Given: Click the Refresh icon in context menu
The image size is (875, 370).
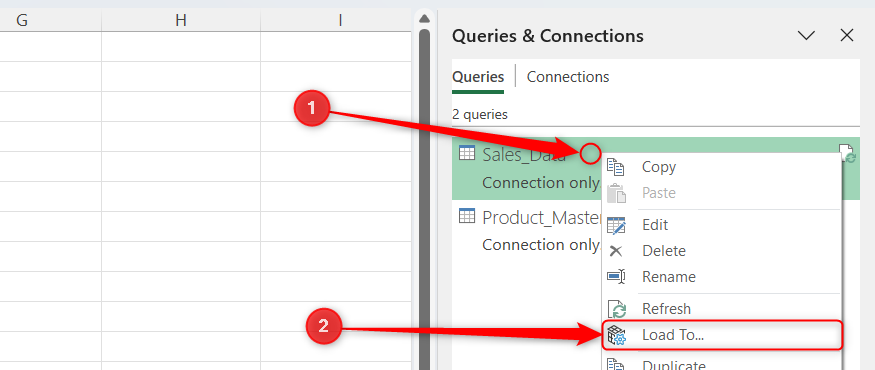Looking at the screenshot, I should pyautogui.click(x=616, y=309).
